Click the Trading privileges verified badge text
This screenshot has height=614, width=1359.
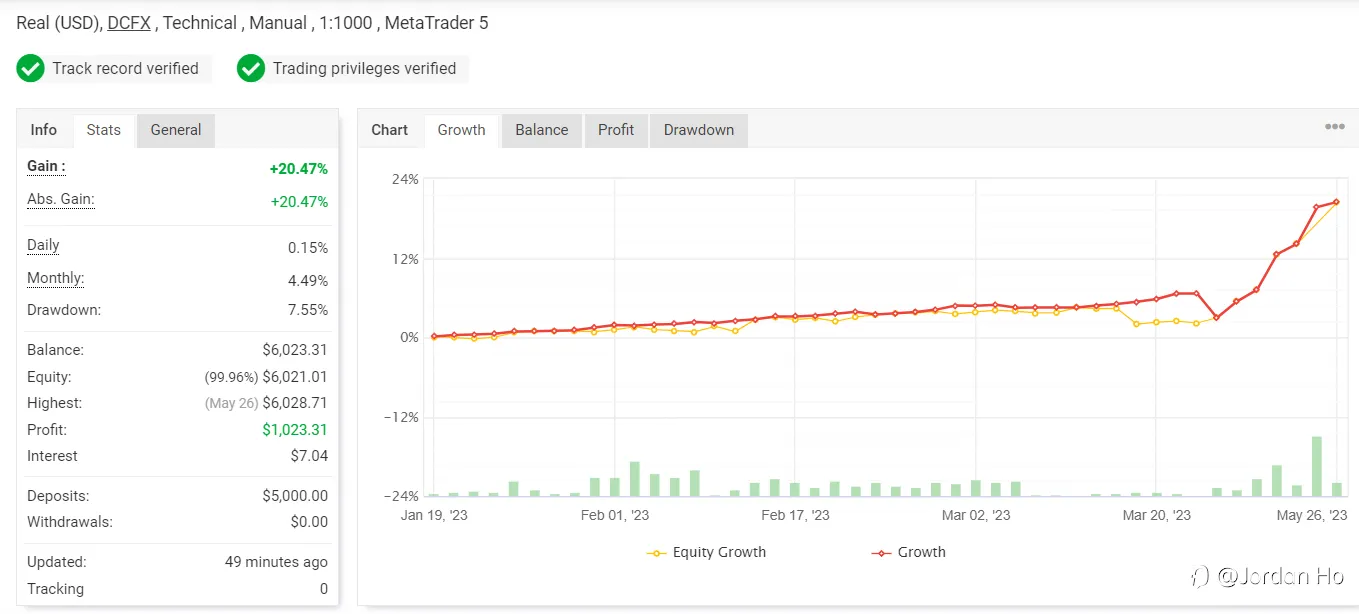364,69
